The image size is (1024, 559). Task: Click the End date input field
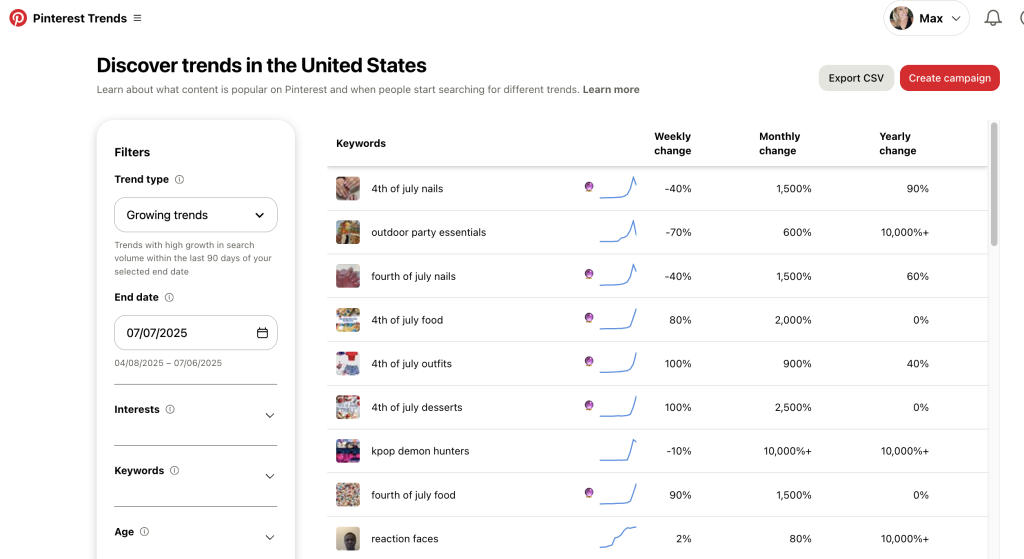pyautogui.click(x=185, y=333)
